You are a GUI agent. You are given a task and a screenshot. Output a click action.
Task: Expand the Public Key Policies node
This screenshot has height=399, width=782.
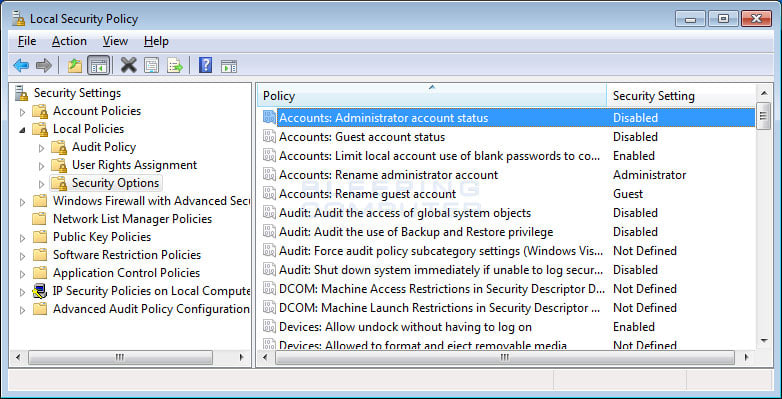point(22,238)
